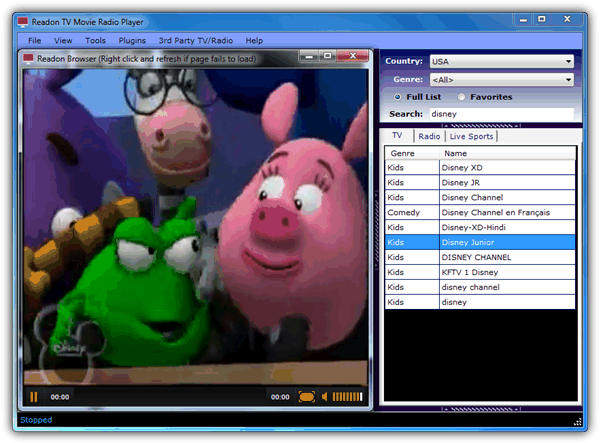Click the Stopped status text

[36, 420]
